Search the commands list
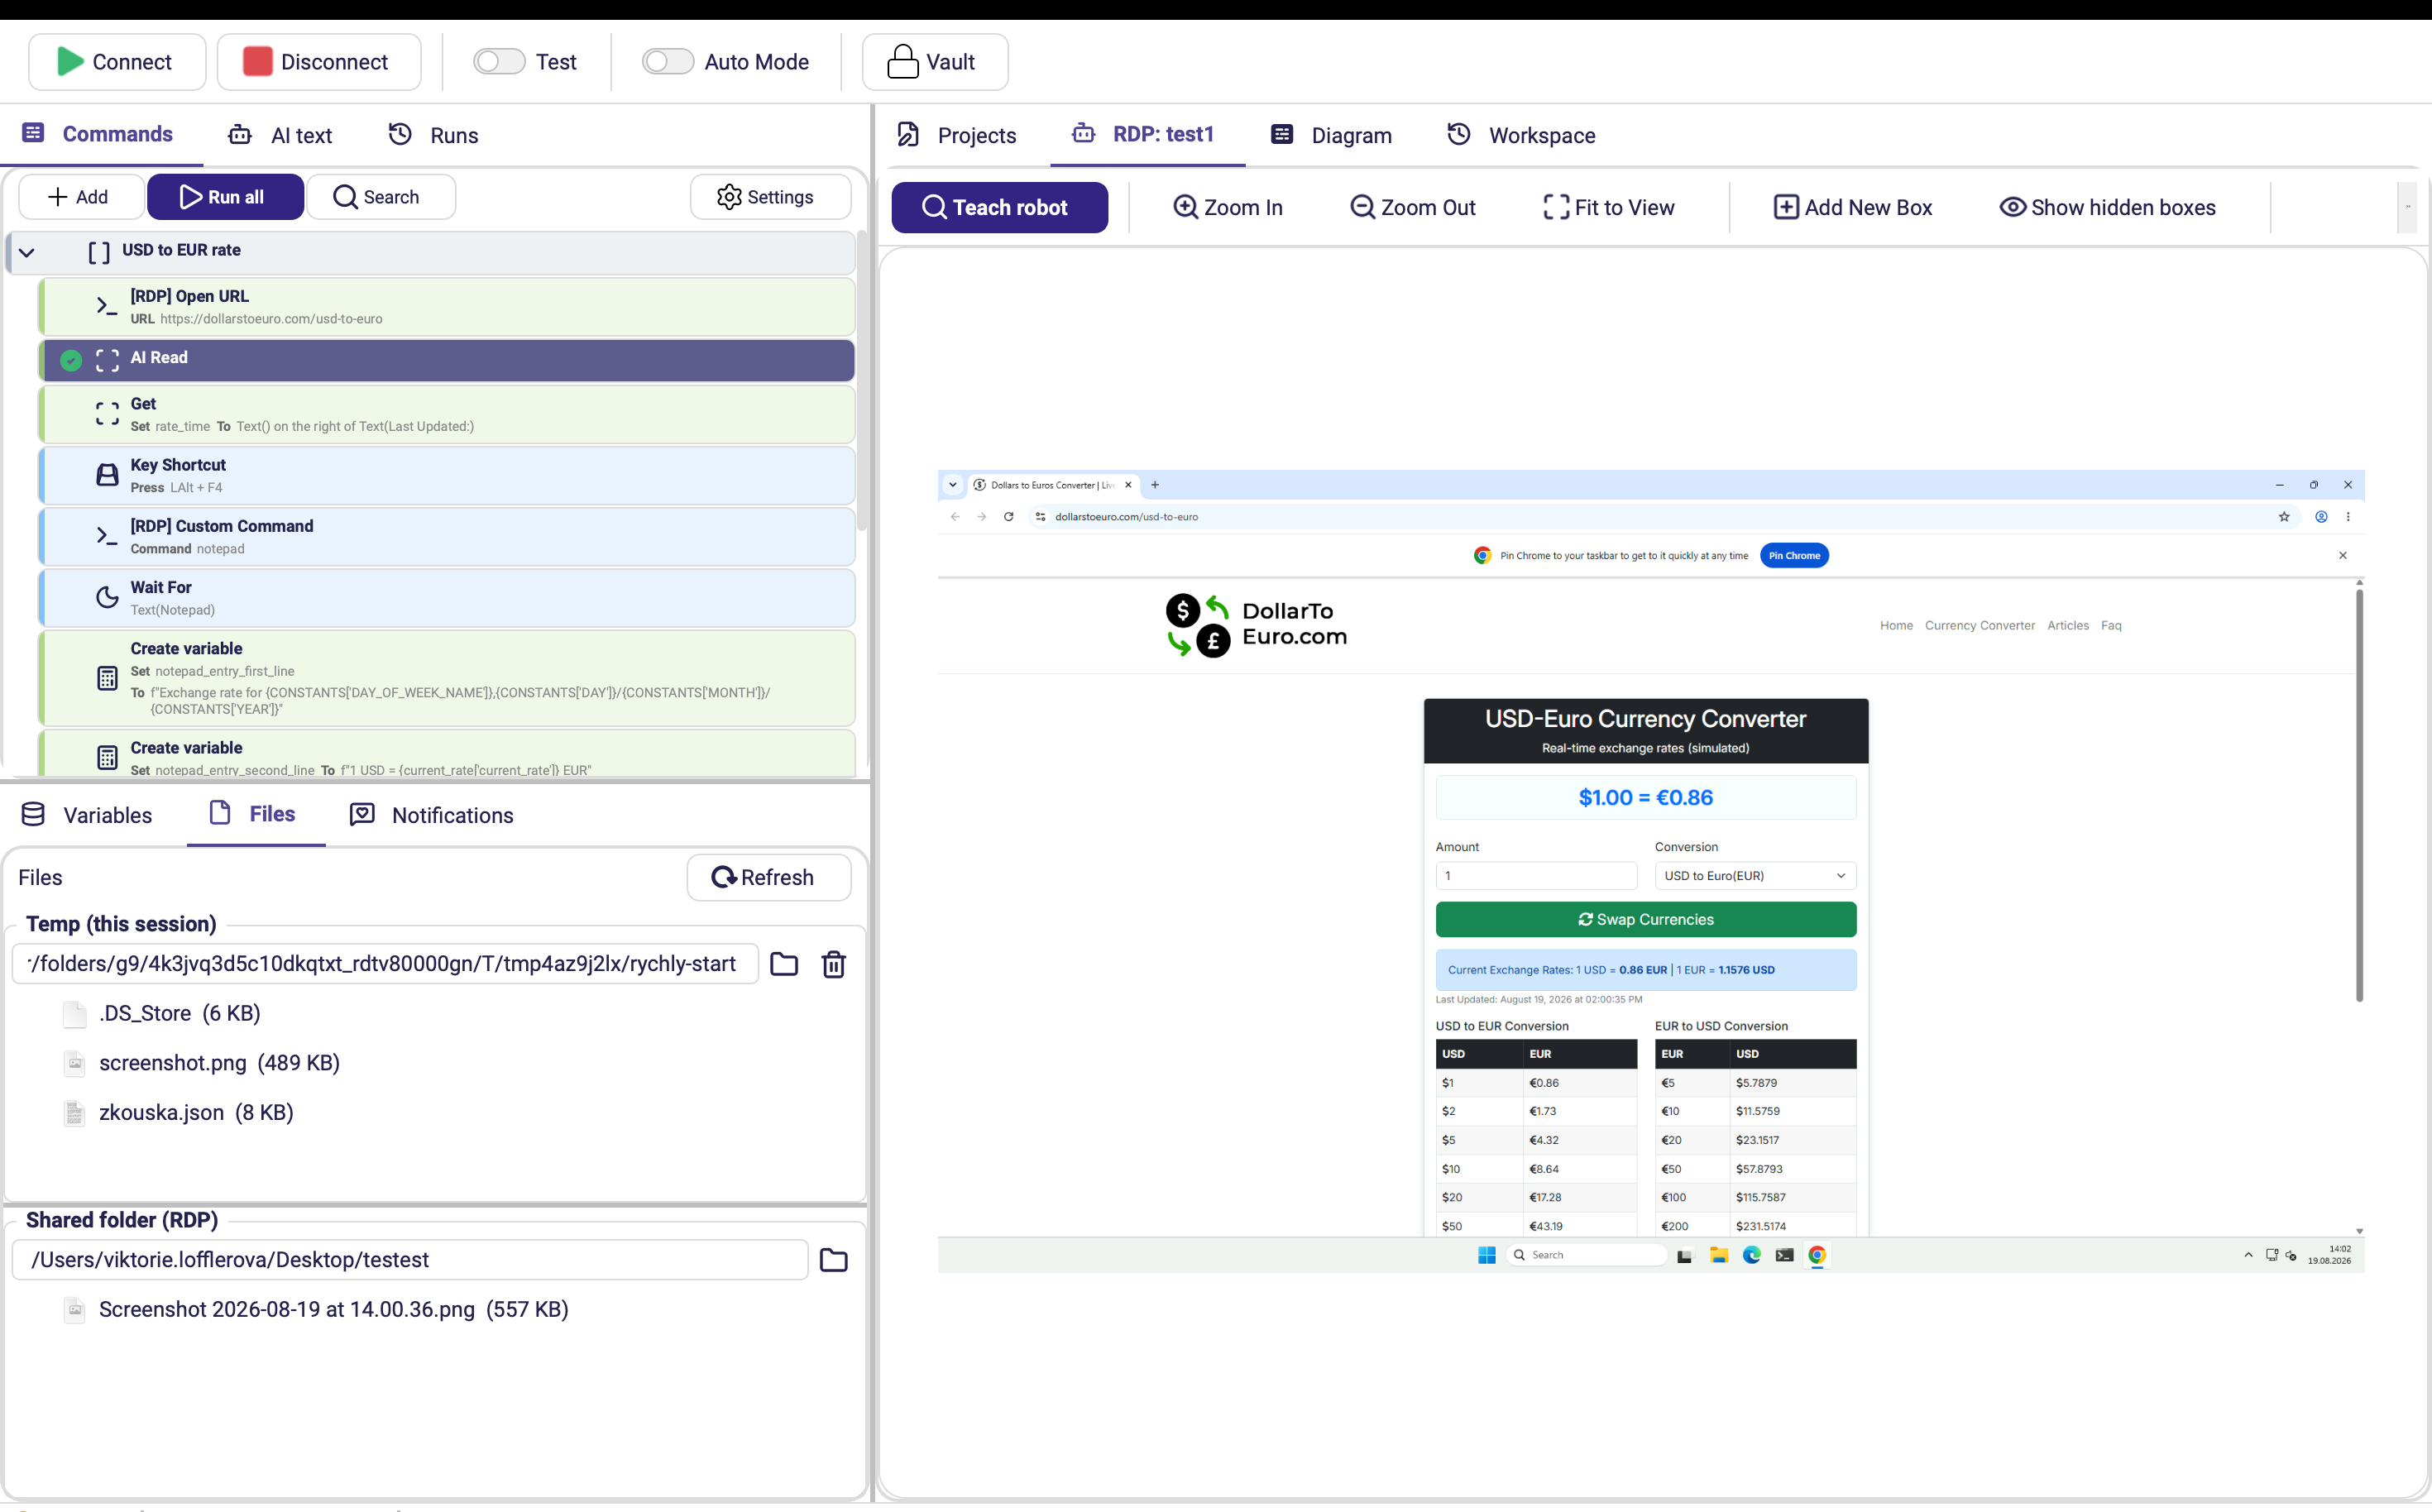The image size is (2432, 1512). tap(380, 197)
